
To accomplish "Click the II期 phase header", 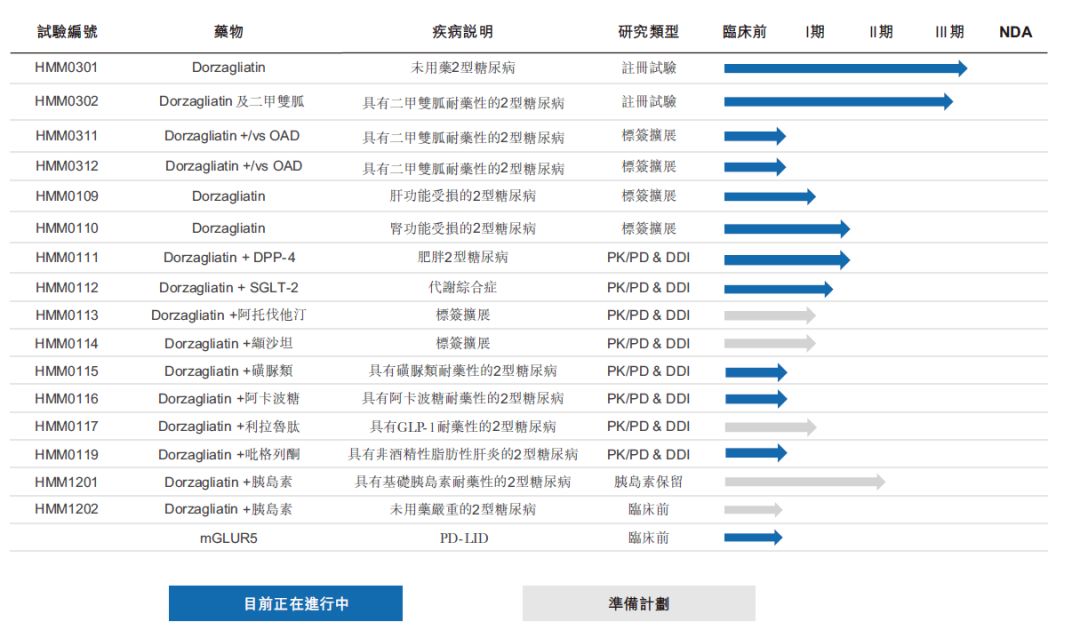I will (x=881, y=32).
